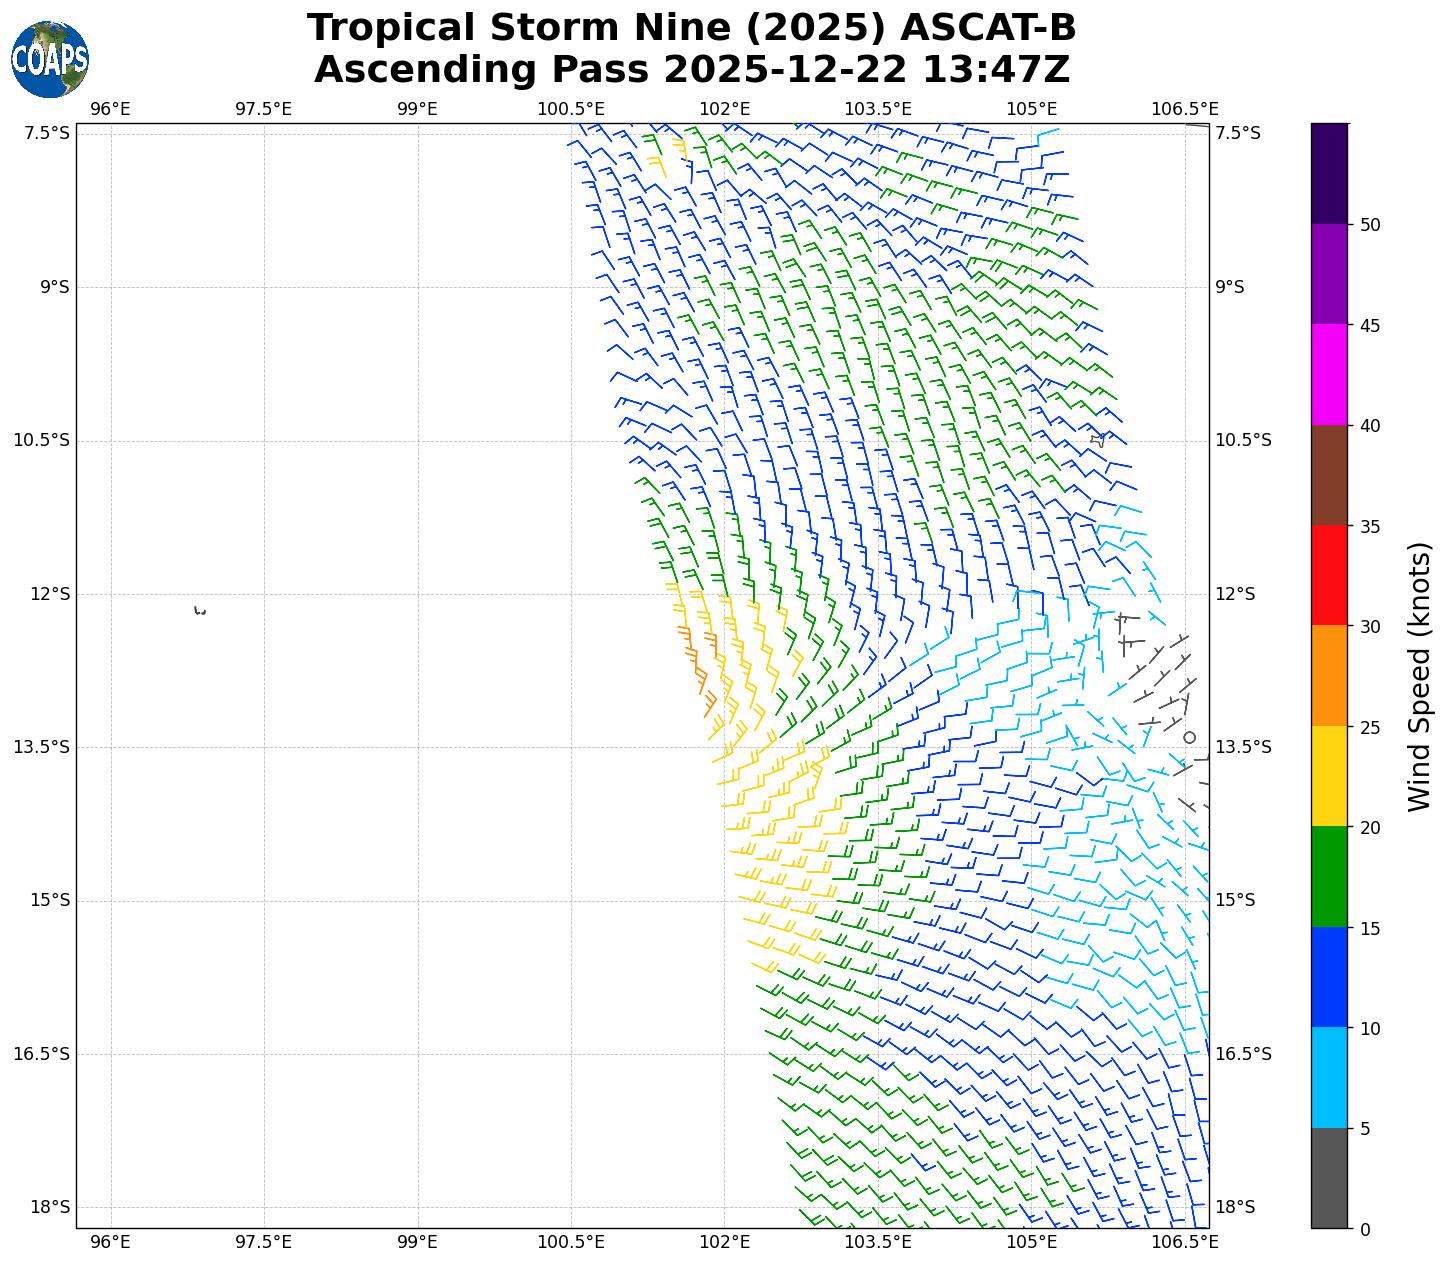The image size is (1448, 1264).
Task: Click the Wind Speed (knots) label
Action: coord(1419,676)
